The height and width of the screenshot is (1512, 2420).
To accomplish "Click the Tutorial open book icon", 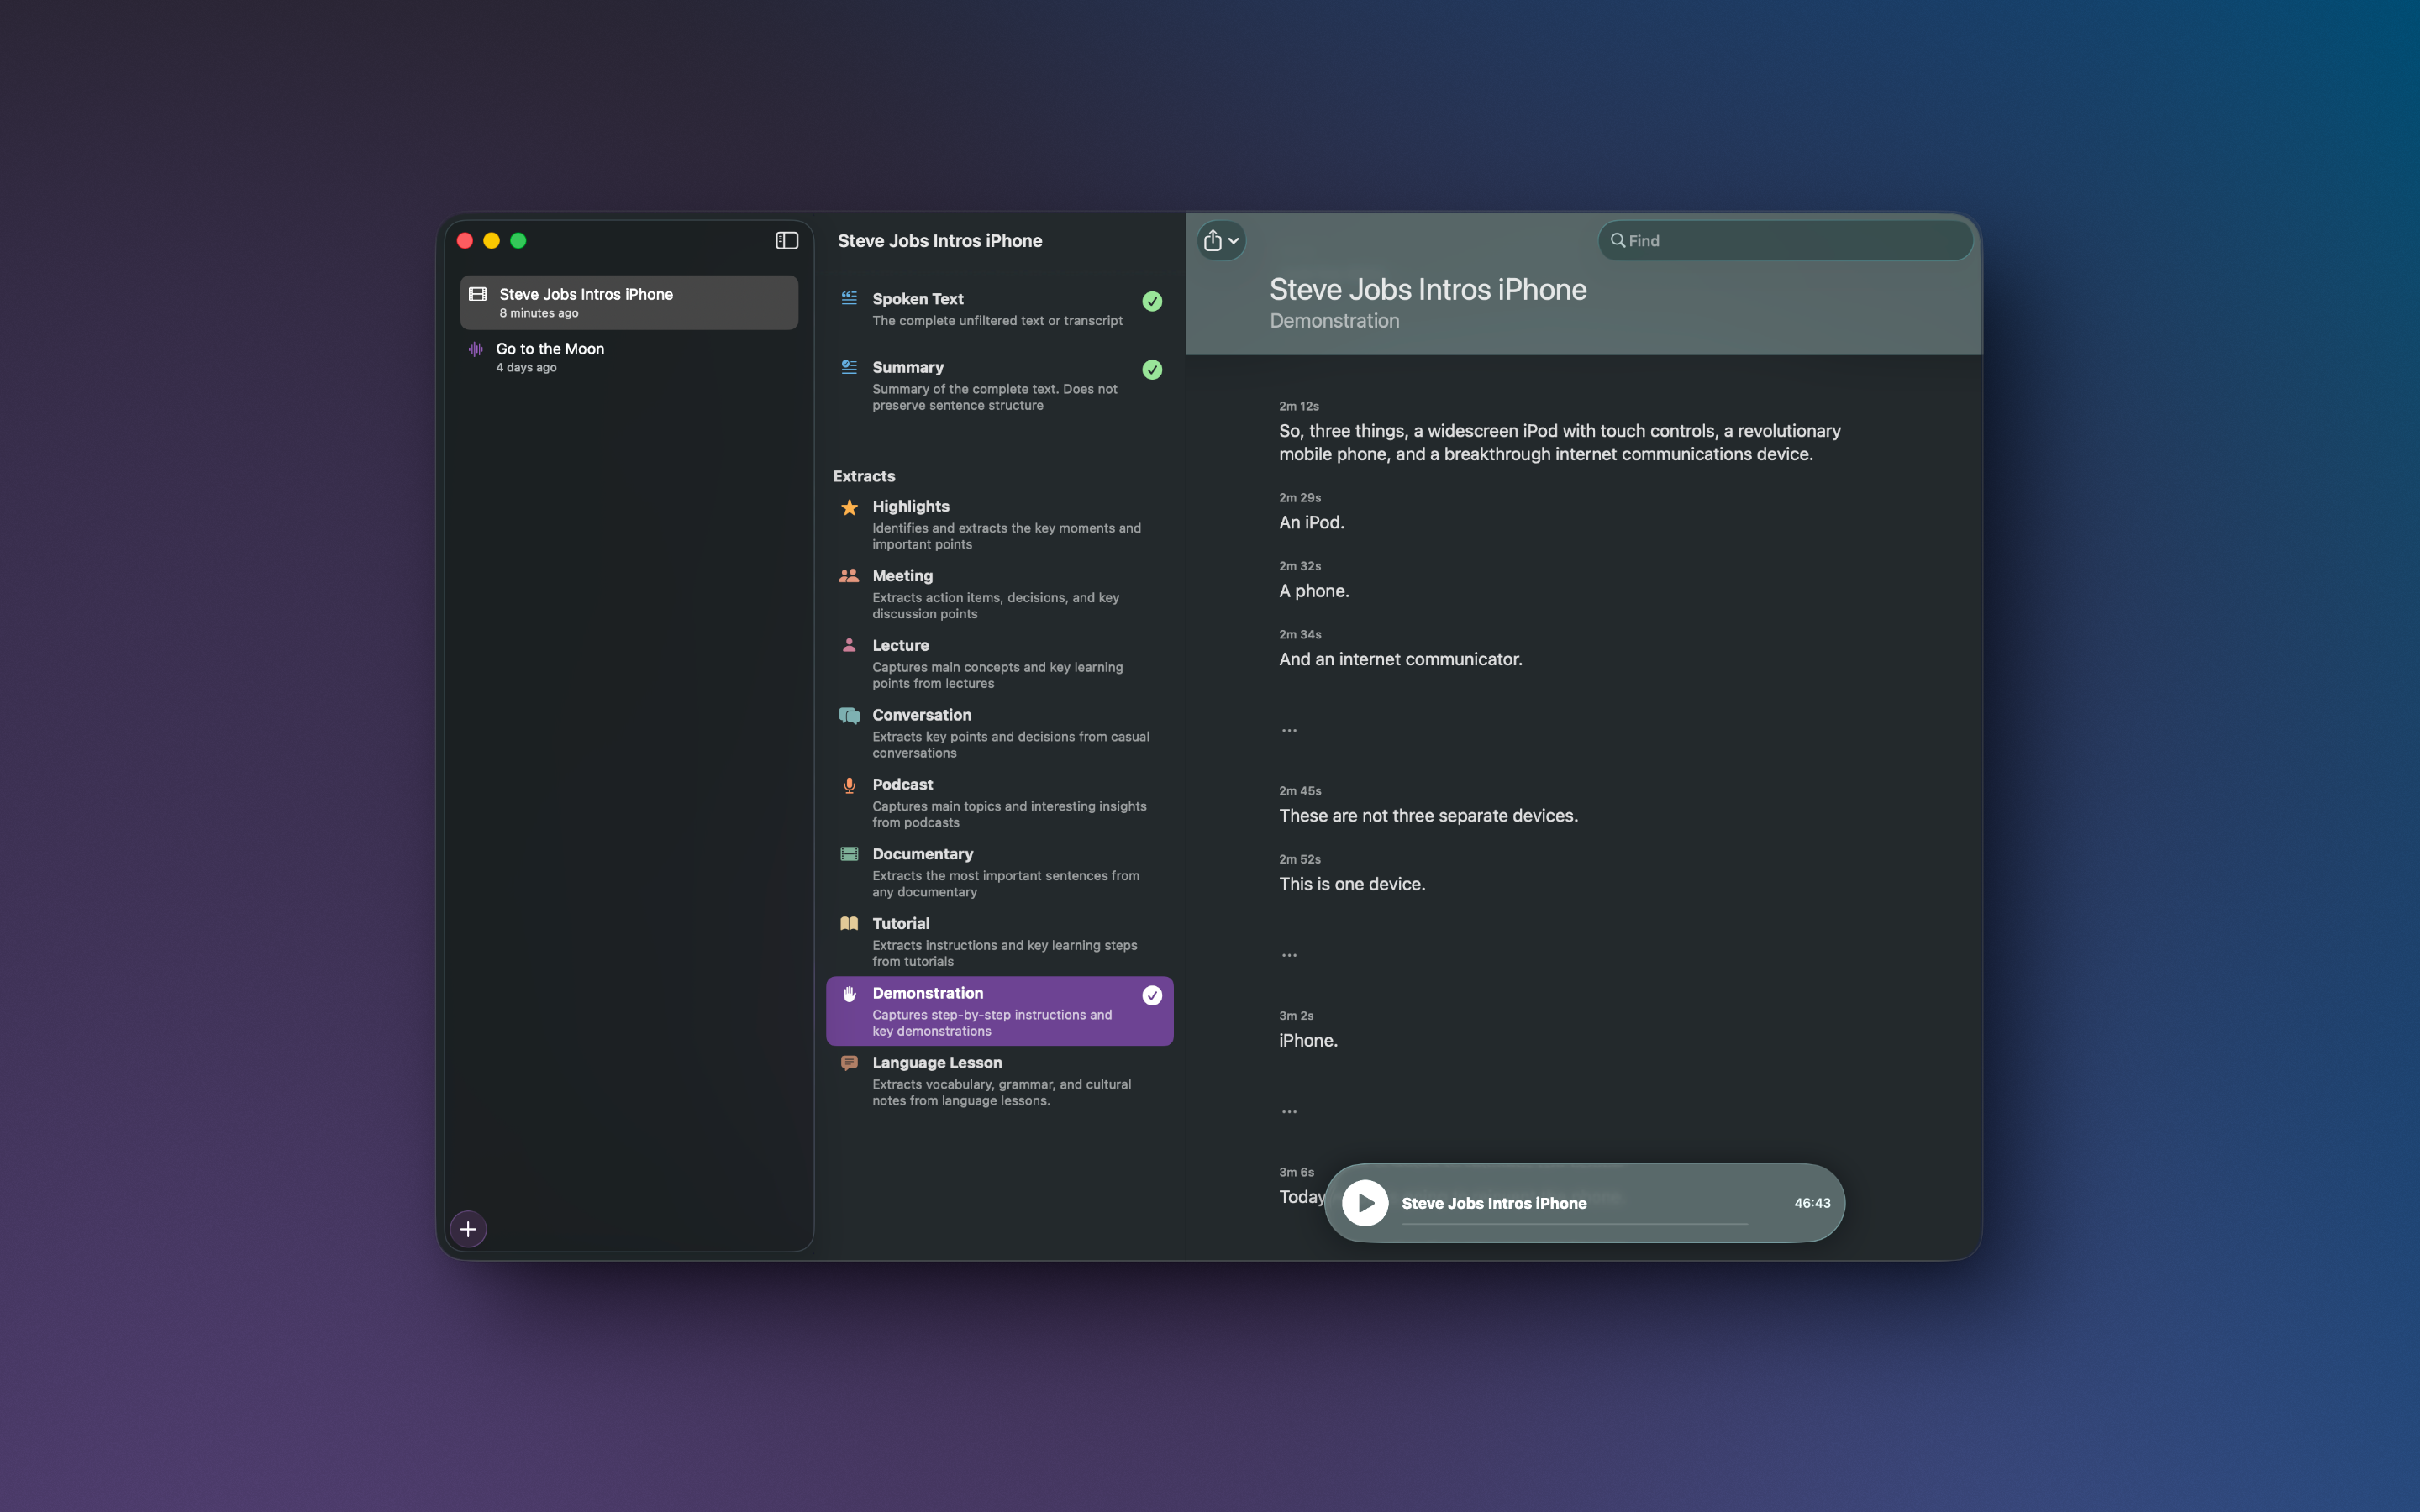I will tap(849, 923).
